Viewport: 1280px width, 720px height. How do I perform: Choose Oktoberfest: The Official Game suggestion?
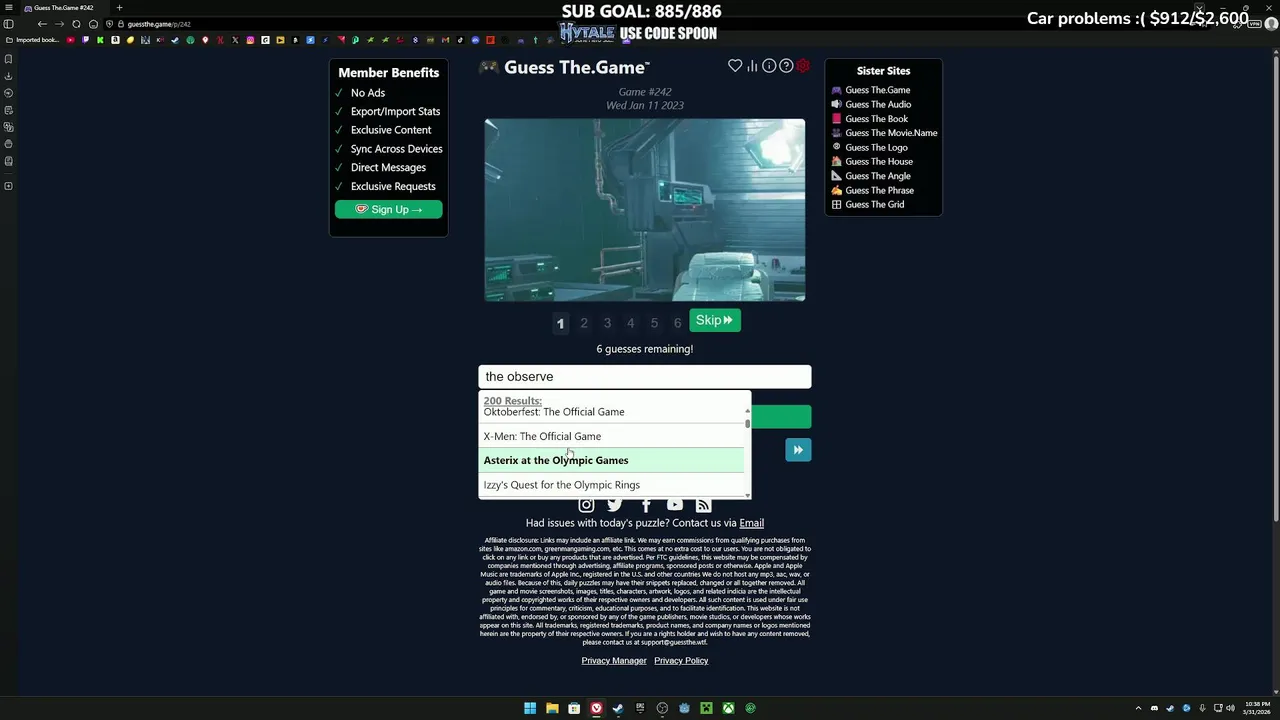pos(612,412)
